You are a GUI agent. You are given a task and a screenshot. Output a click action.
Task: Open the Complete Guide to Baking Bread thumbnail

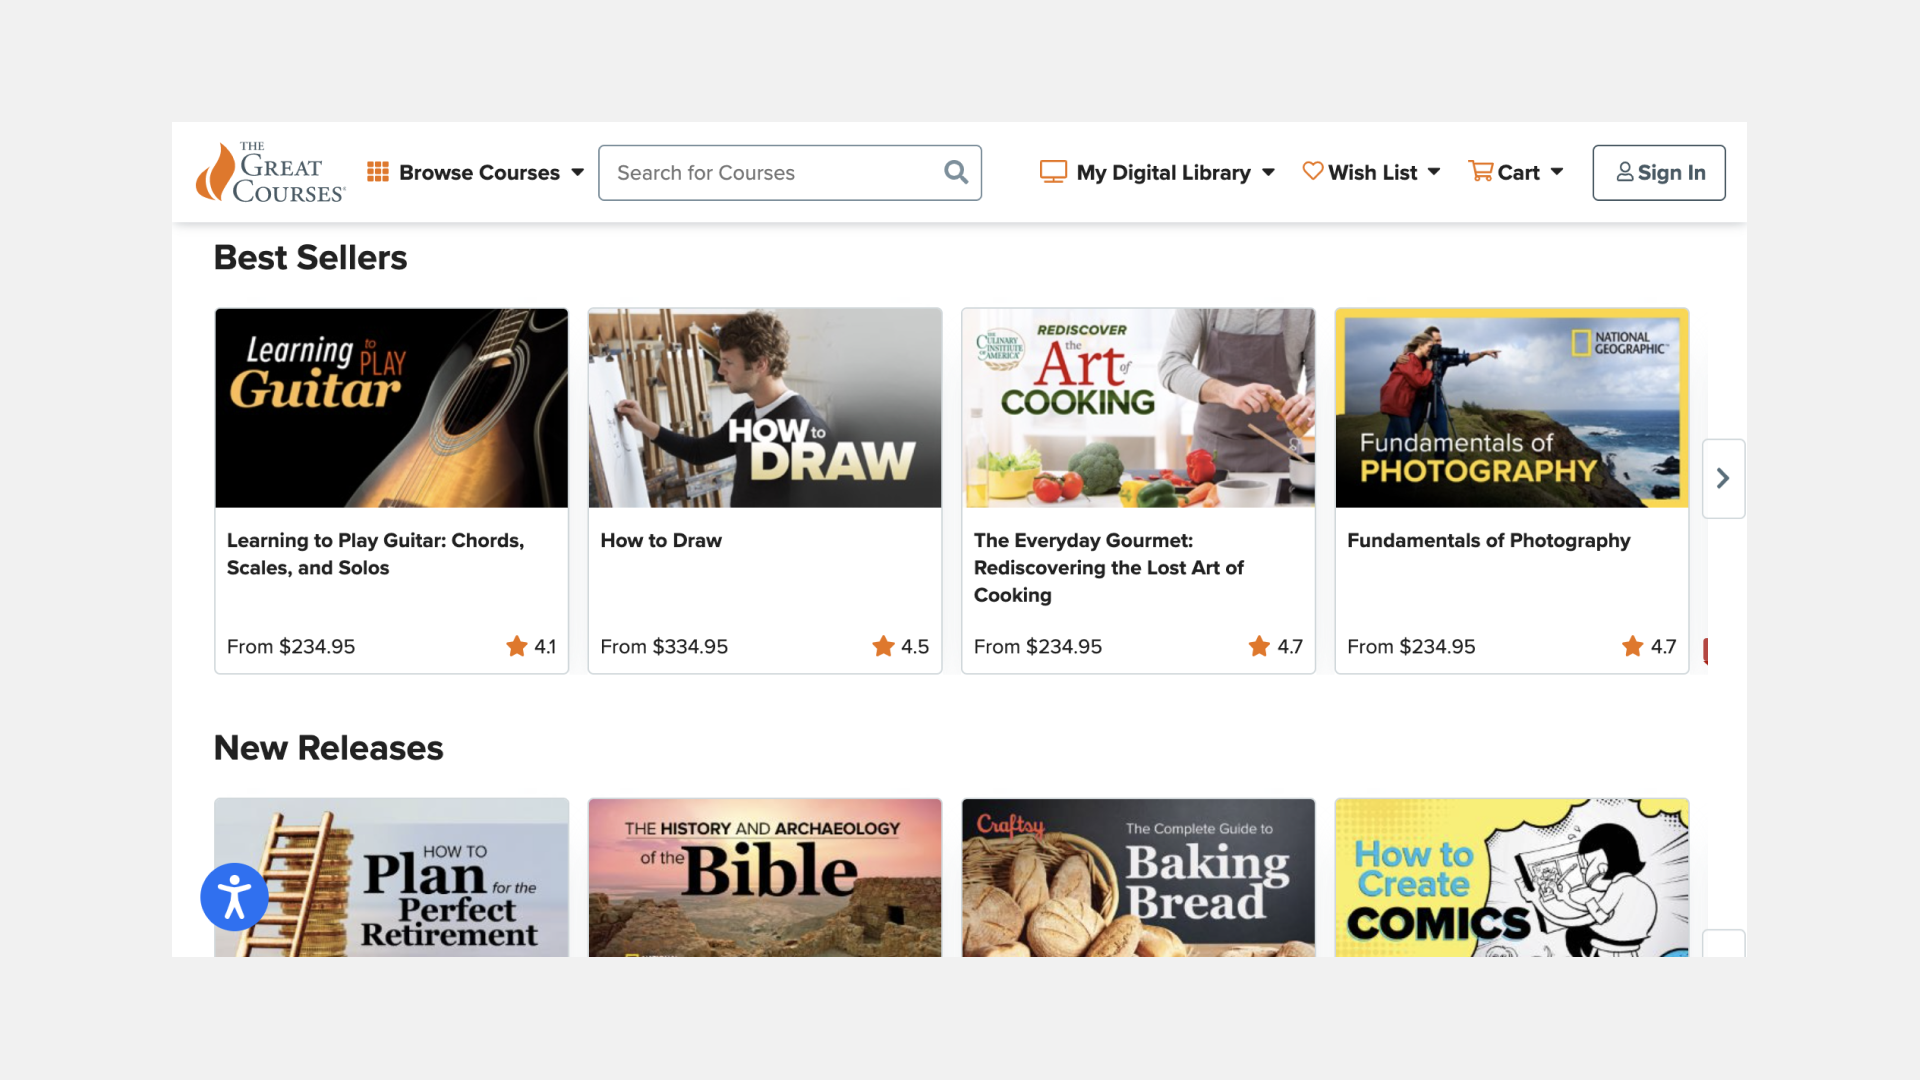[1138, 878]
